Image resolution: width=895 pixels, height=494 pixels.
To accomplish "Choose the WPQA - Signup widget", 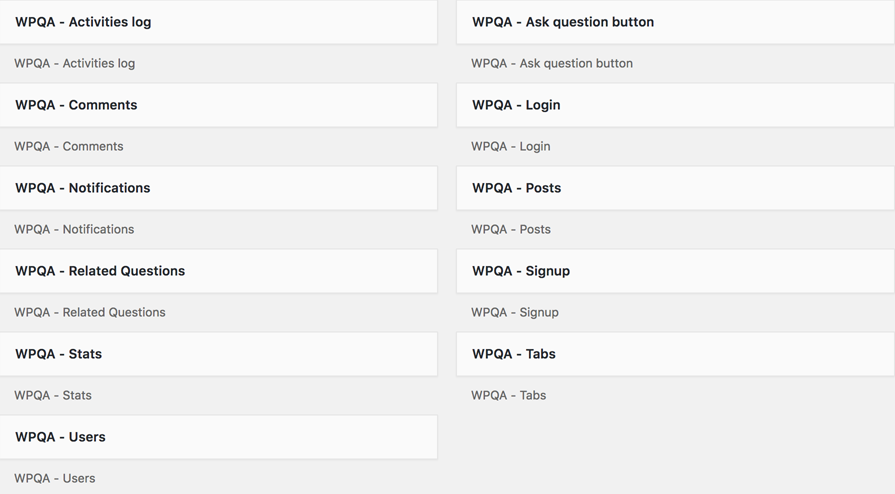I will [675, 271].
